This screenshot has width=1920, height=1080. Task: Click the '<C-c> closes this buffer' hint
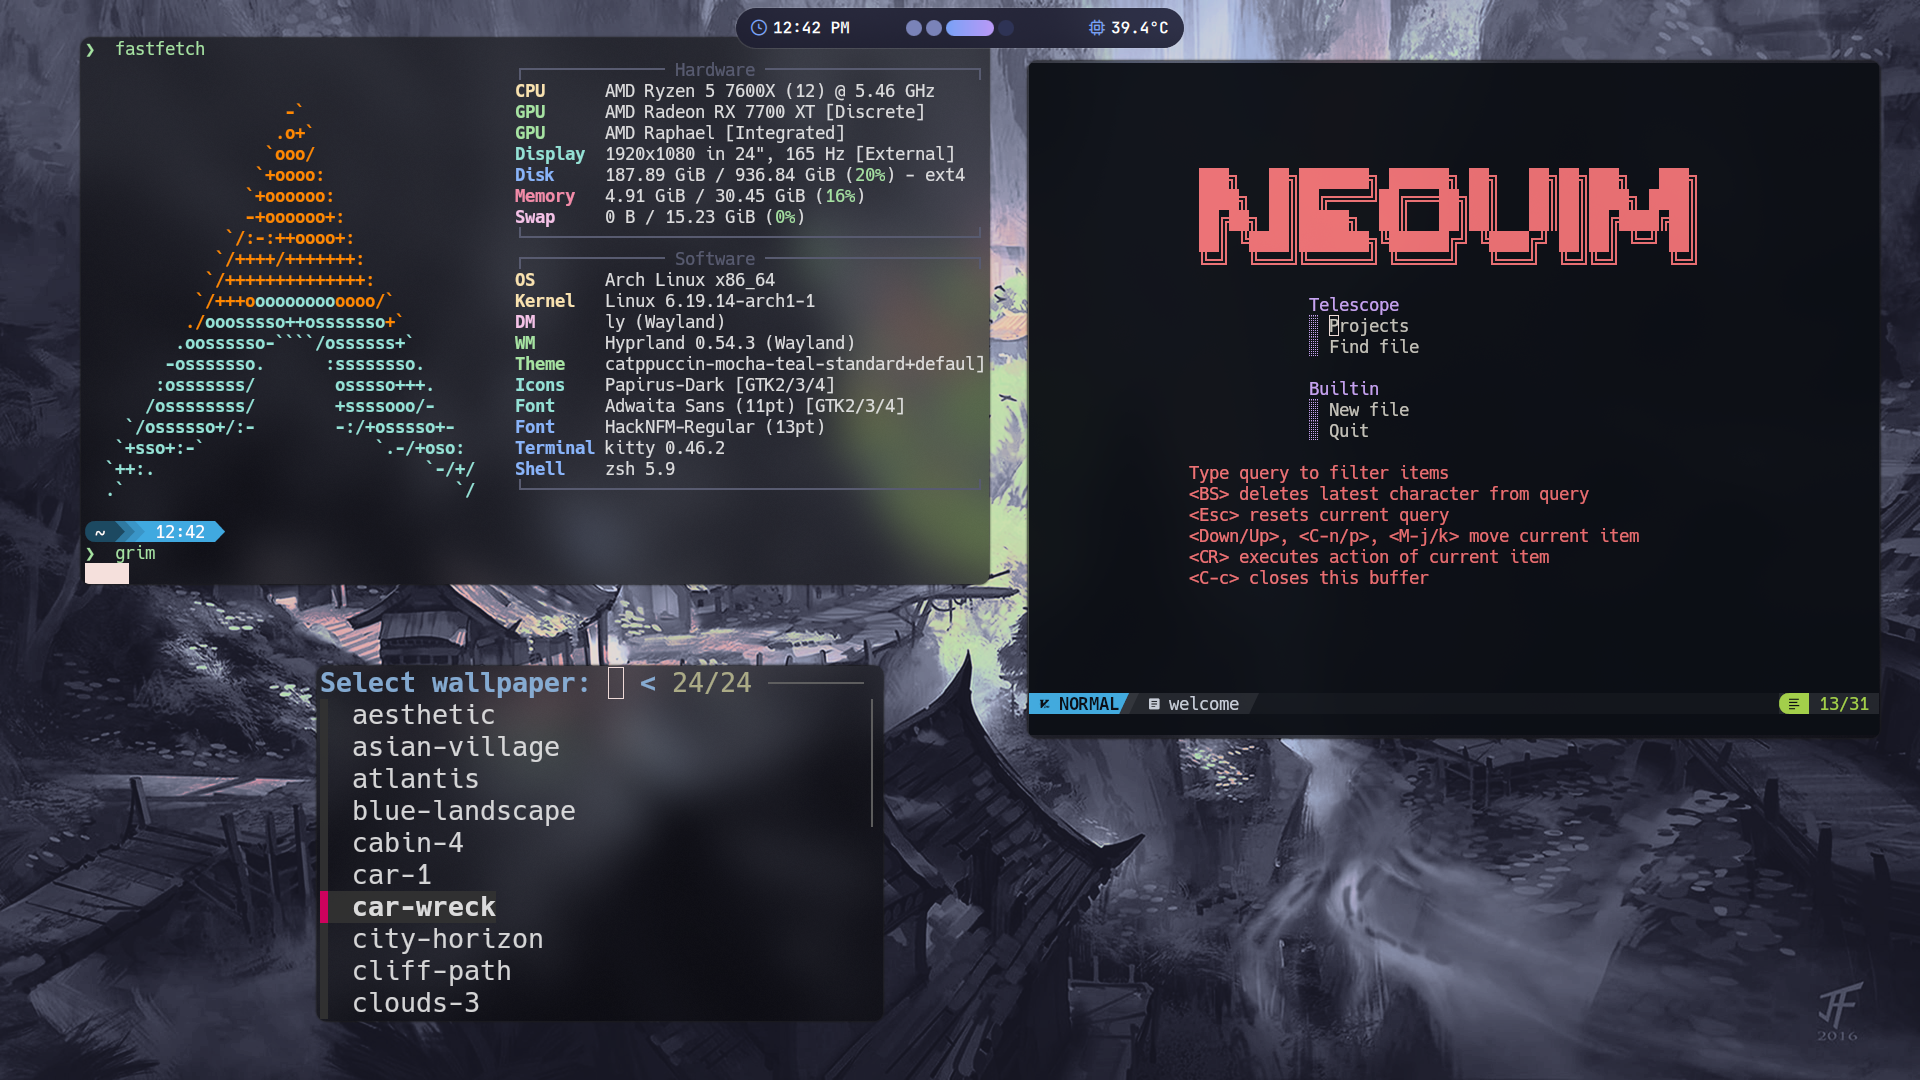coord(1309,578)
